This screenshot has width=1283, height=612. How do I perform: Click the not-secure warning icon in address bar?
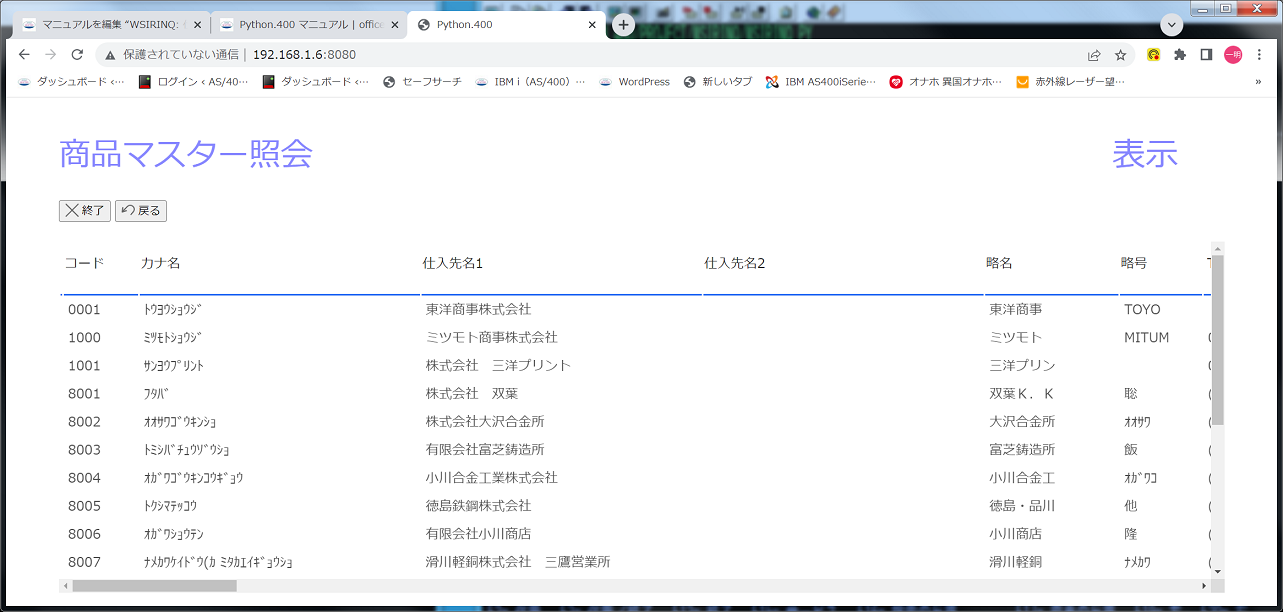coord(110,55)
